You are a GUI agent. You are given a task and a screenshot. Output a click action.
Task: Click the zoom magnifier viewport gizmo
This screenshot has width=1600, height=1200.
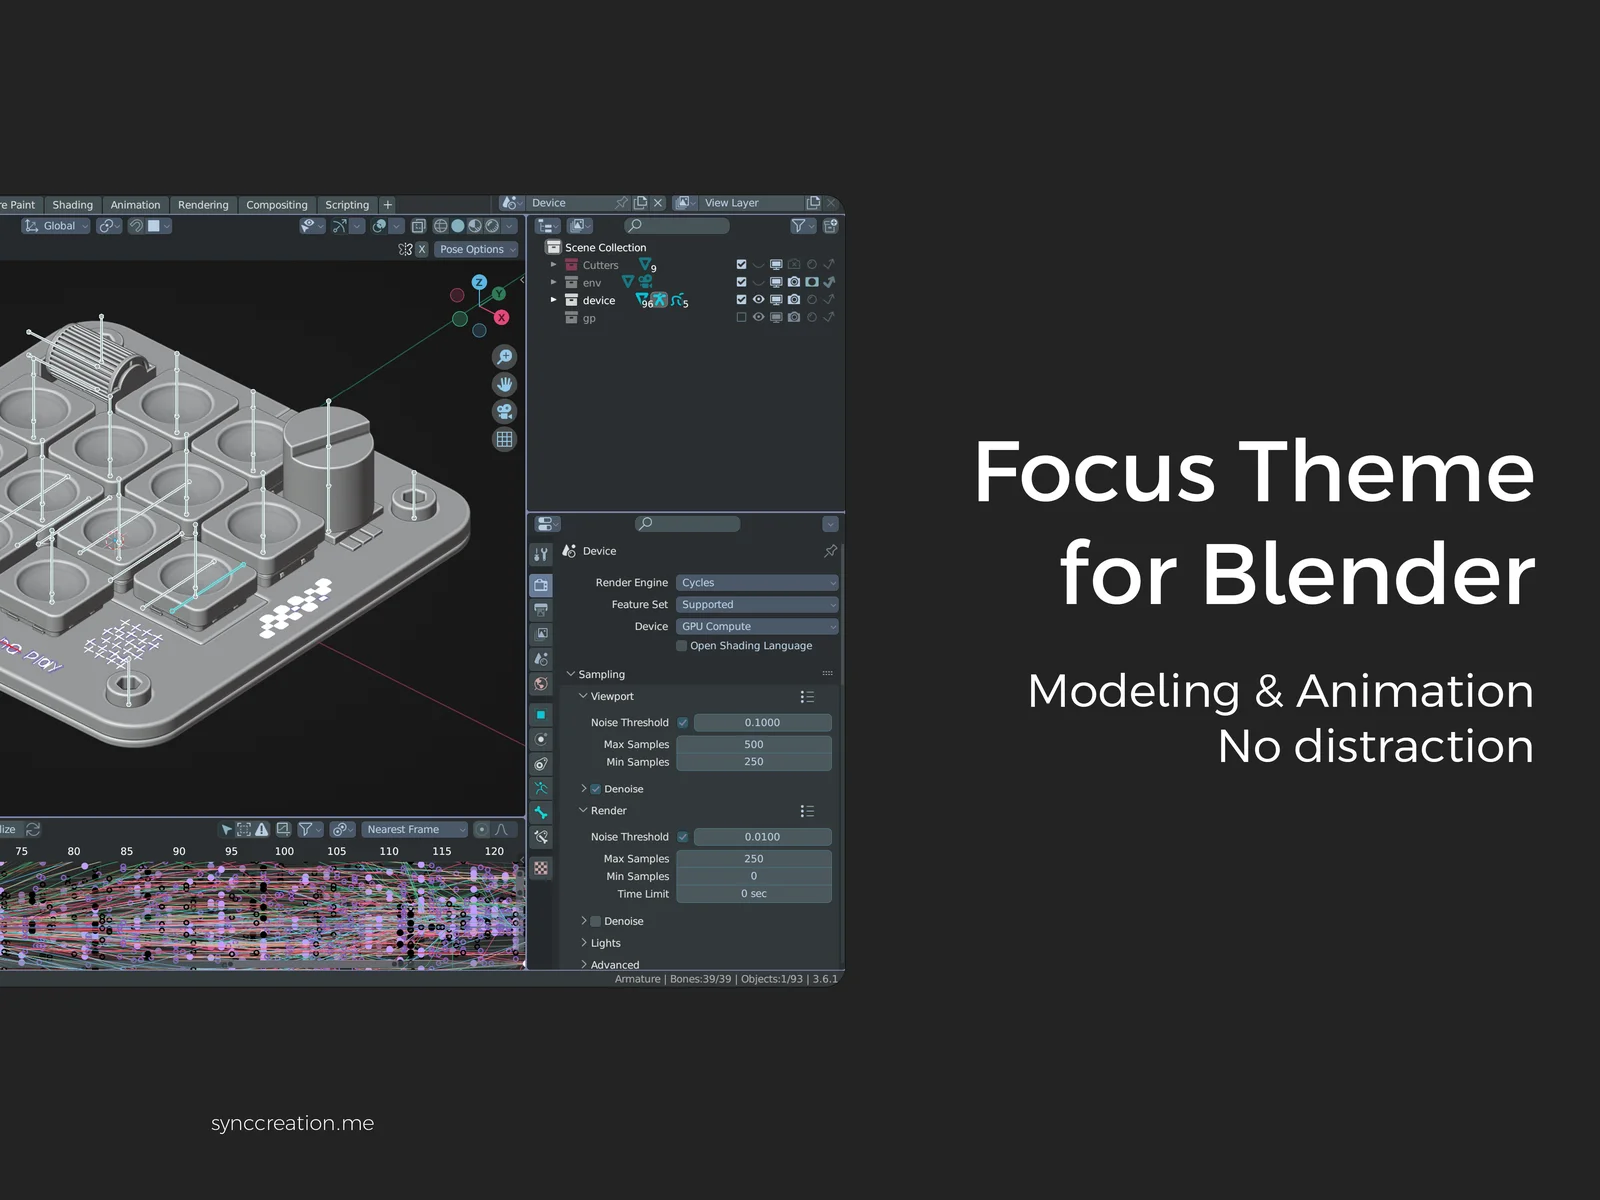505,357
